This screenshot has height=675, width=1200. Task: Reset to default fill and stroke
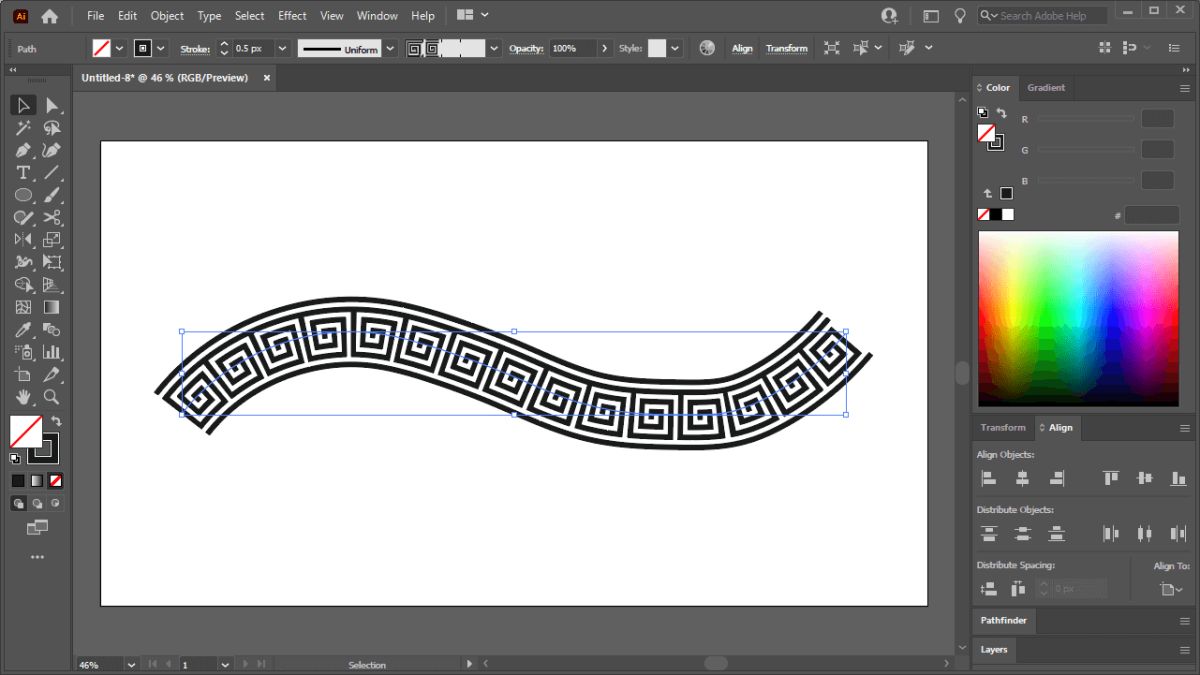click(15, 458)
